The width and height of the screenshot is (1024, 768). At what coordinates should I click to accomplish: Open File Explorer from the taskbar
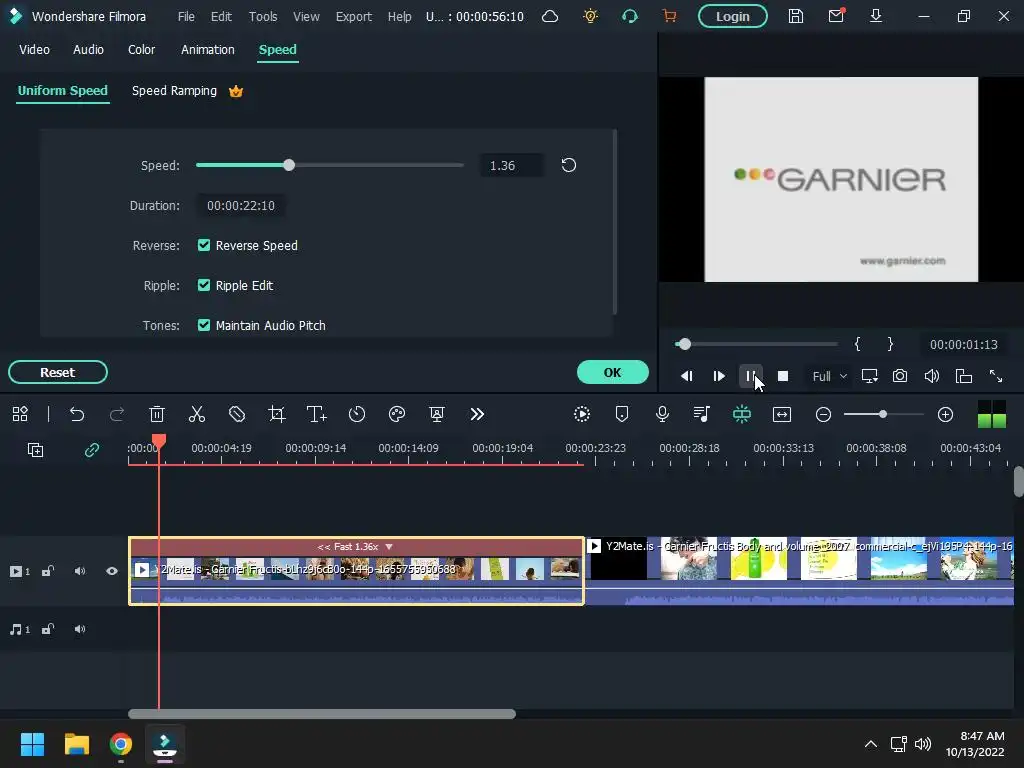click(x=76, y=744)
